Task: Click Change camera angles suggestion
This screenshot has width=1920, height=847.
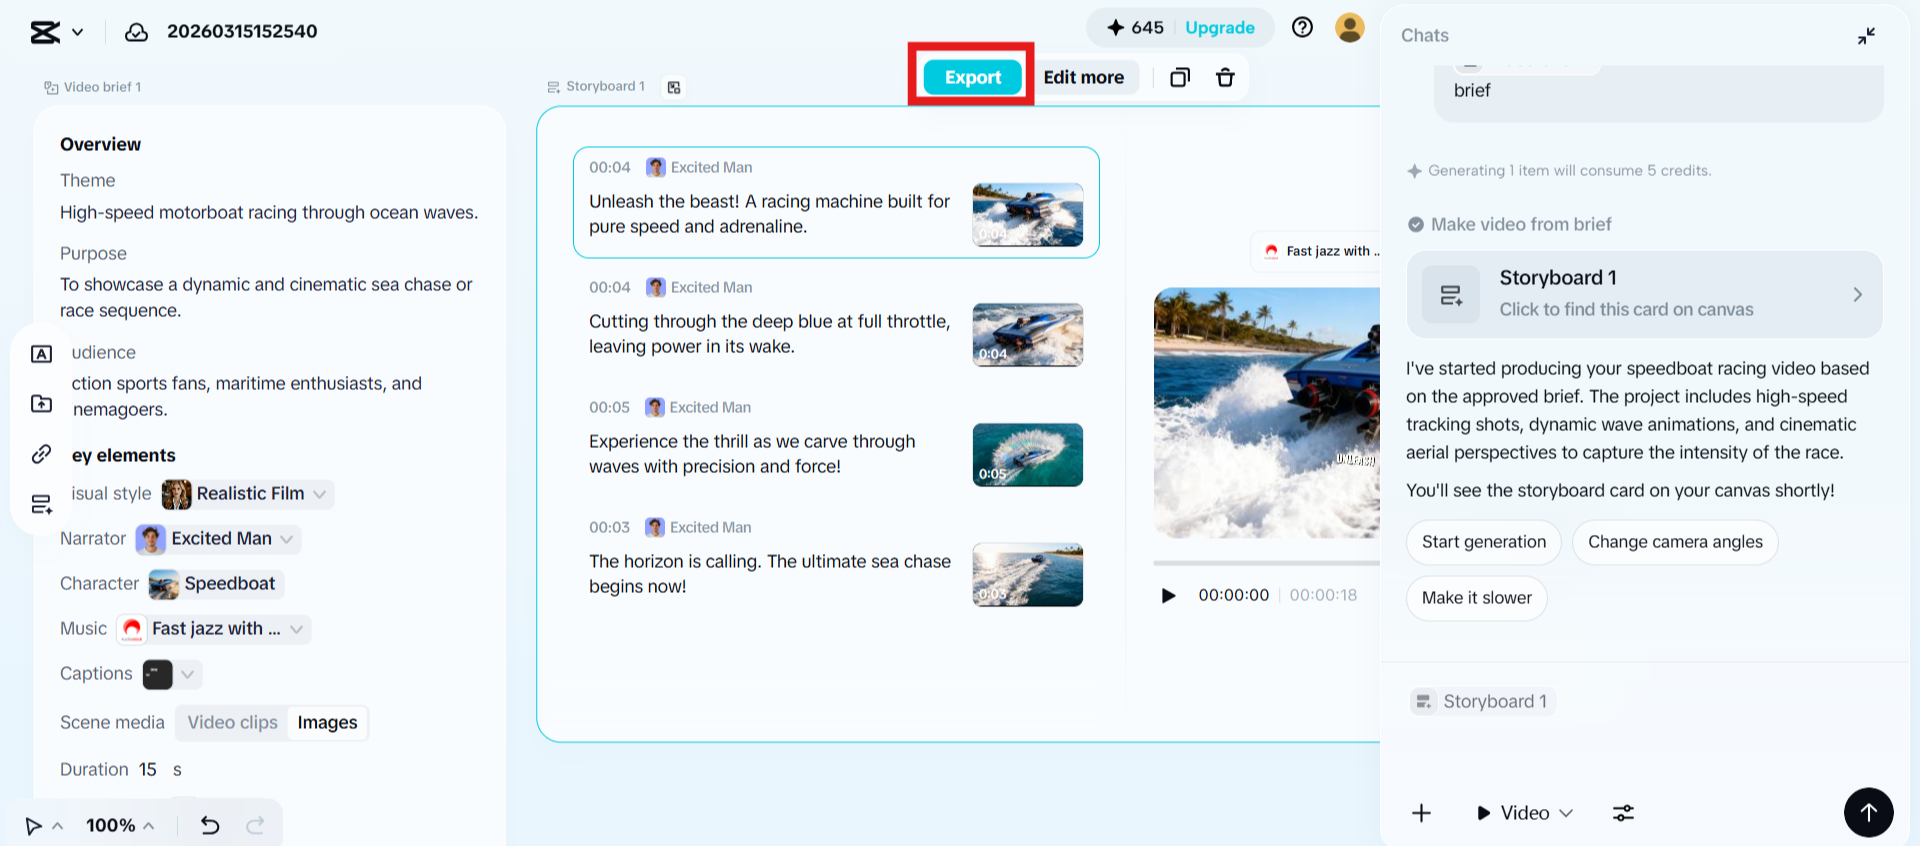Action: tap(1675, 542)
